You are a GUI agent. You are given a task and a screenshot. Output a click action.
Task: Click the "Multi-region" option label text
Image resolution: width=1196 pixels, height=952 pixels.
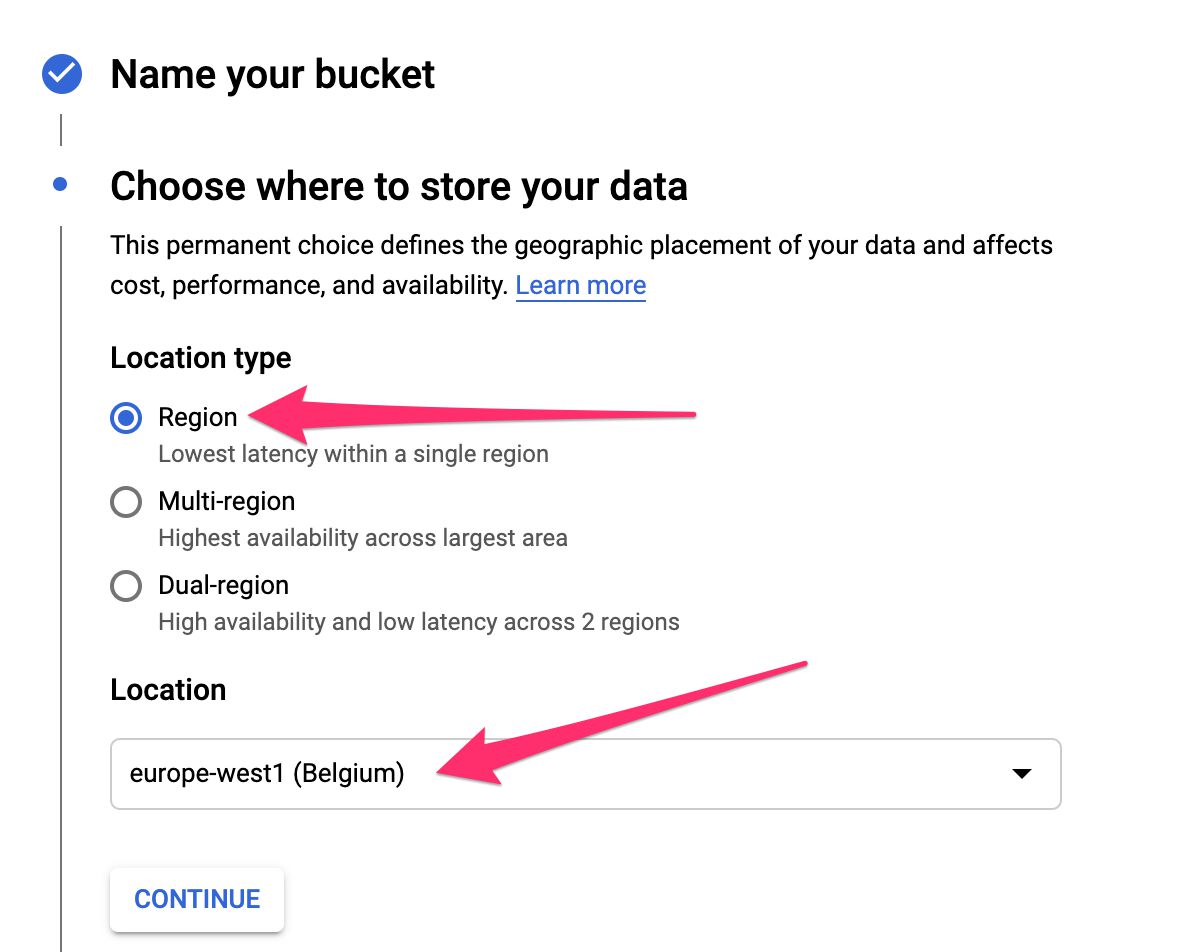click(x=227, y=501)
